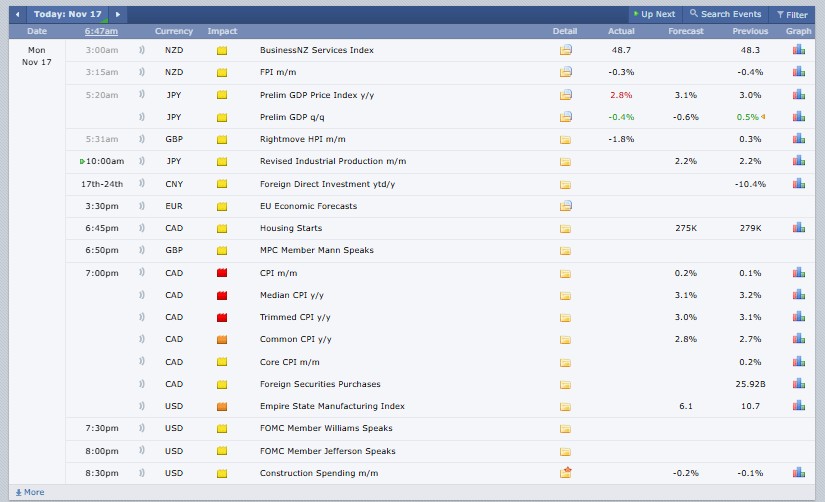Image resolution: width=825 pixels, height=502 pixels.
Task: Open graph for Empire State Manufacturing Index
Action: point(798,407)
